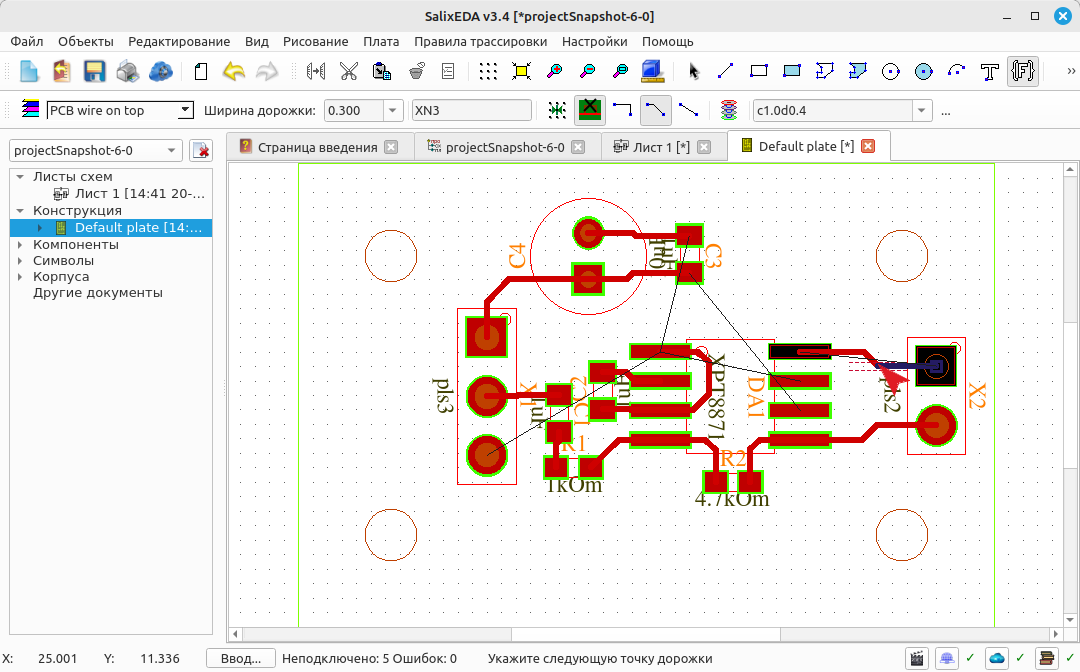Undo the last action
1080x672 pixels.
pyautogui.click(x=234, y=71)
